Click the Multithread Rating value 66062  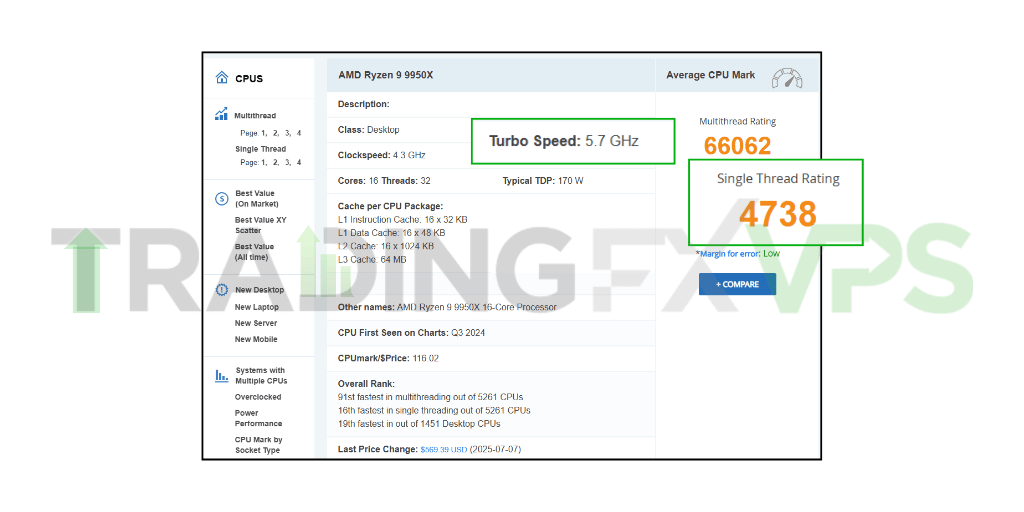737,146
